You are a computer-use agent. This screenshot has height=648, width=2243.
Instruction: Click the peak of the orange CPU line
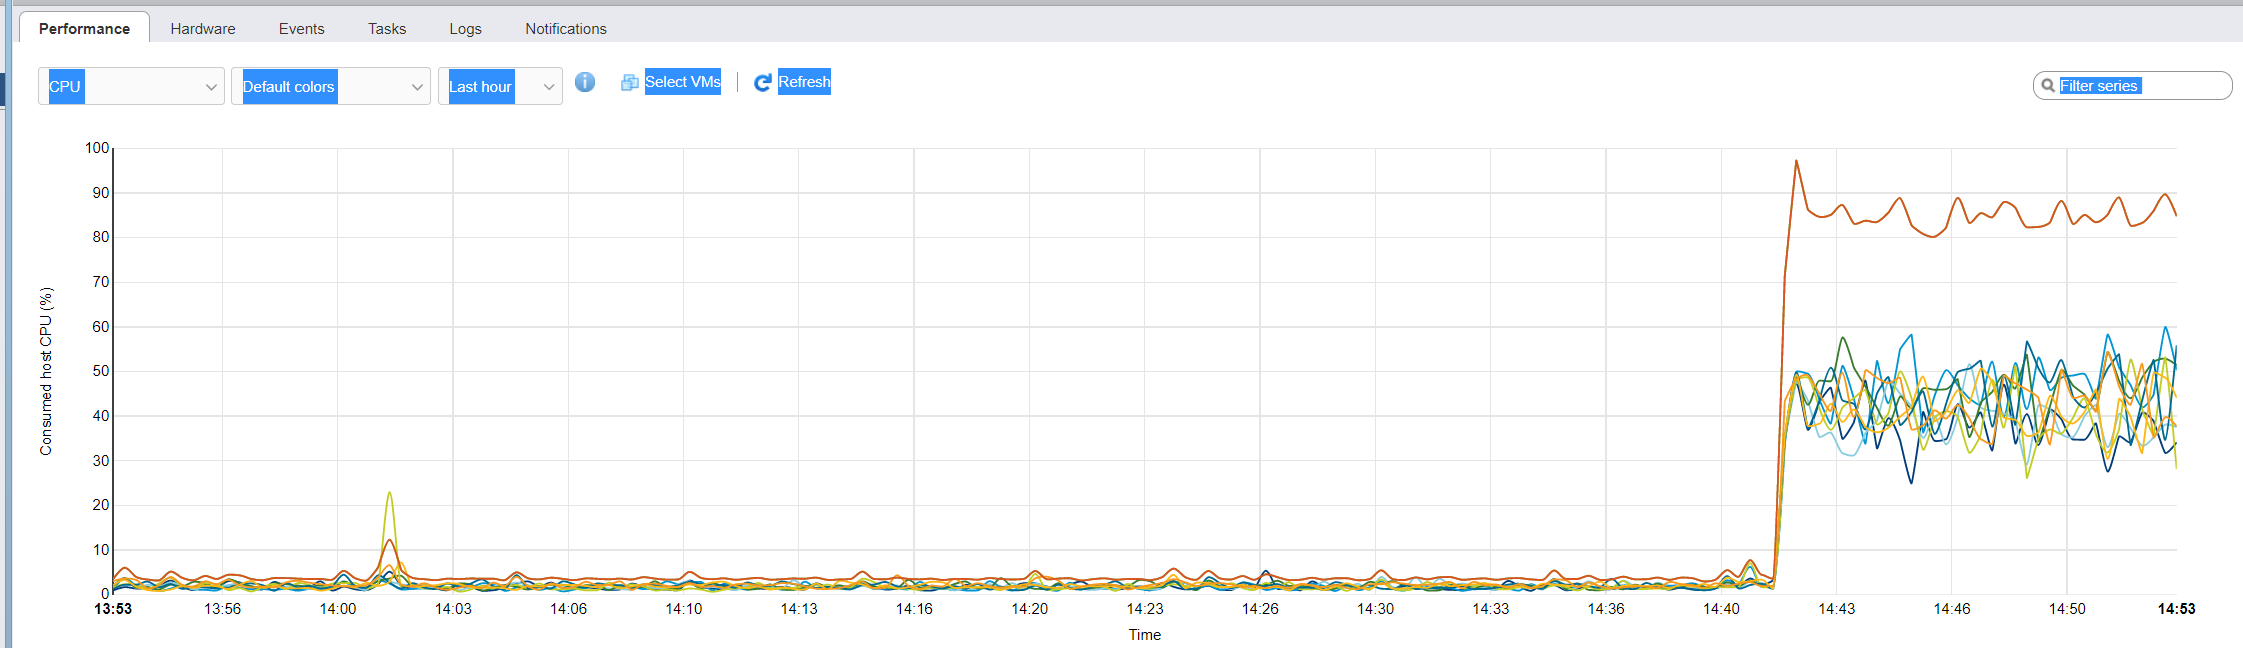pyautogui.click(x=1796, y=161)
